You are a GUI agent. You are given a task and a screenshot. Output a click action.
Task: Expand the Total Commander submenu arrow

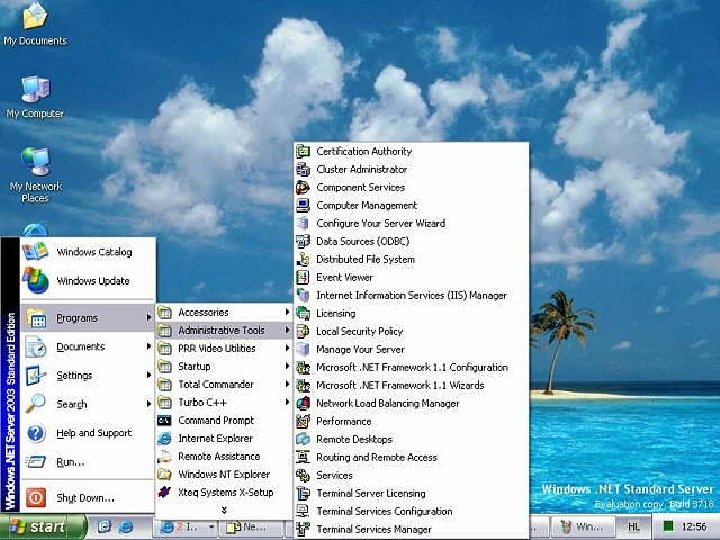(x=287, y=384)
